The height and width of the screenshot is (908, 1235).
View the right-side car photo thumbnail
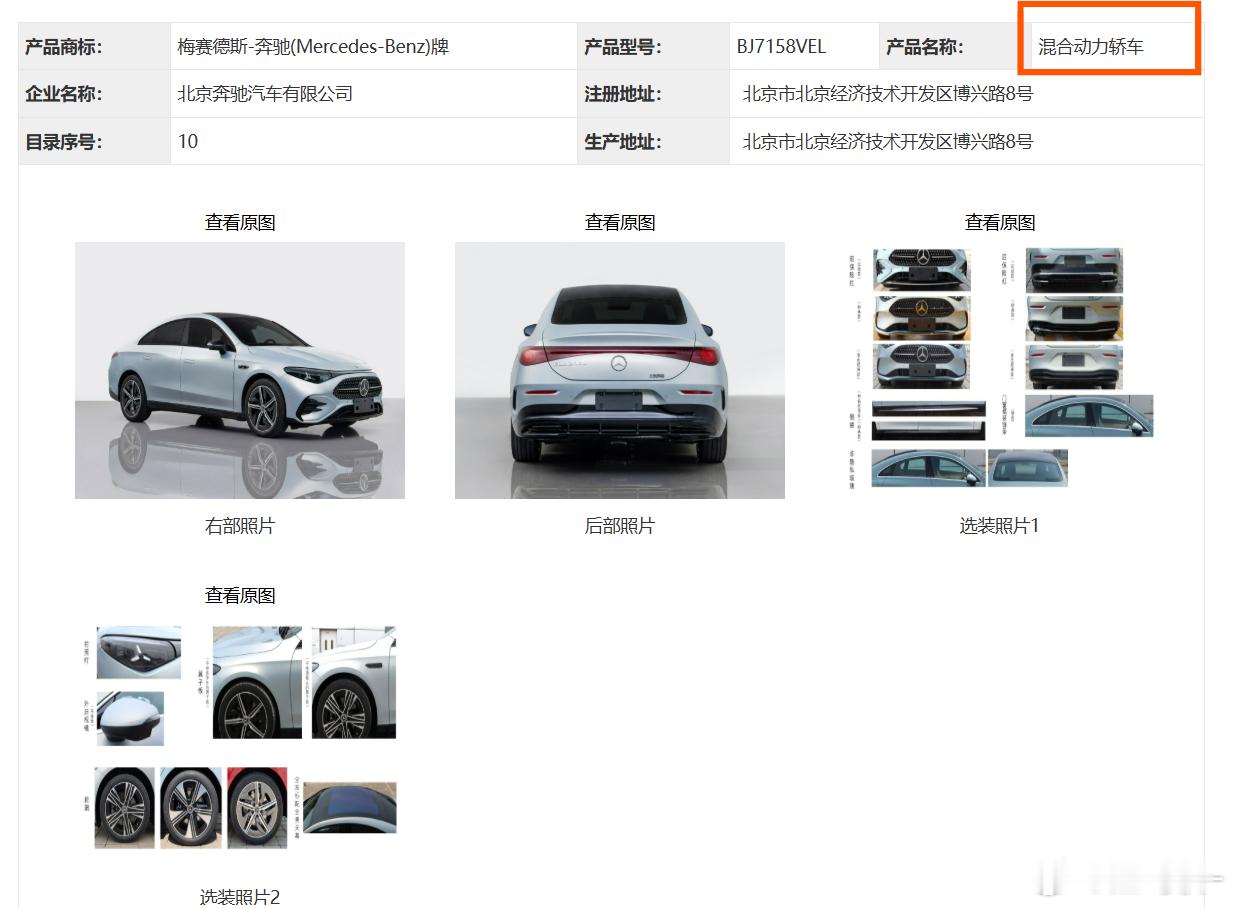[240, 370]
